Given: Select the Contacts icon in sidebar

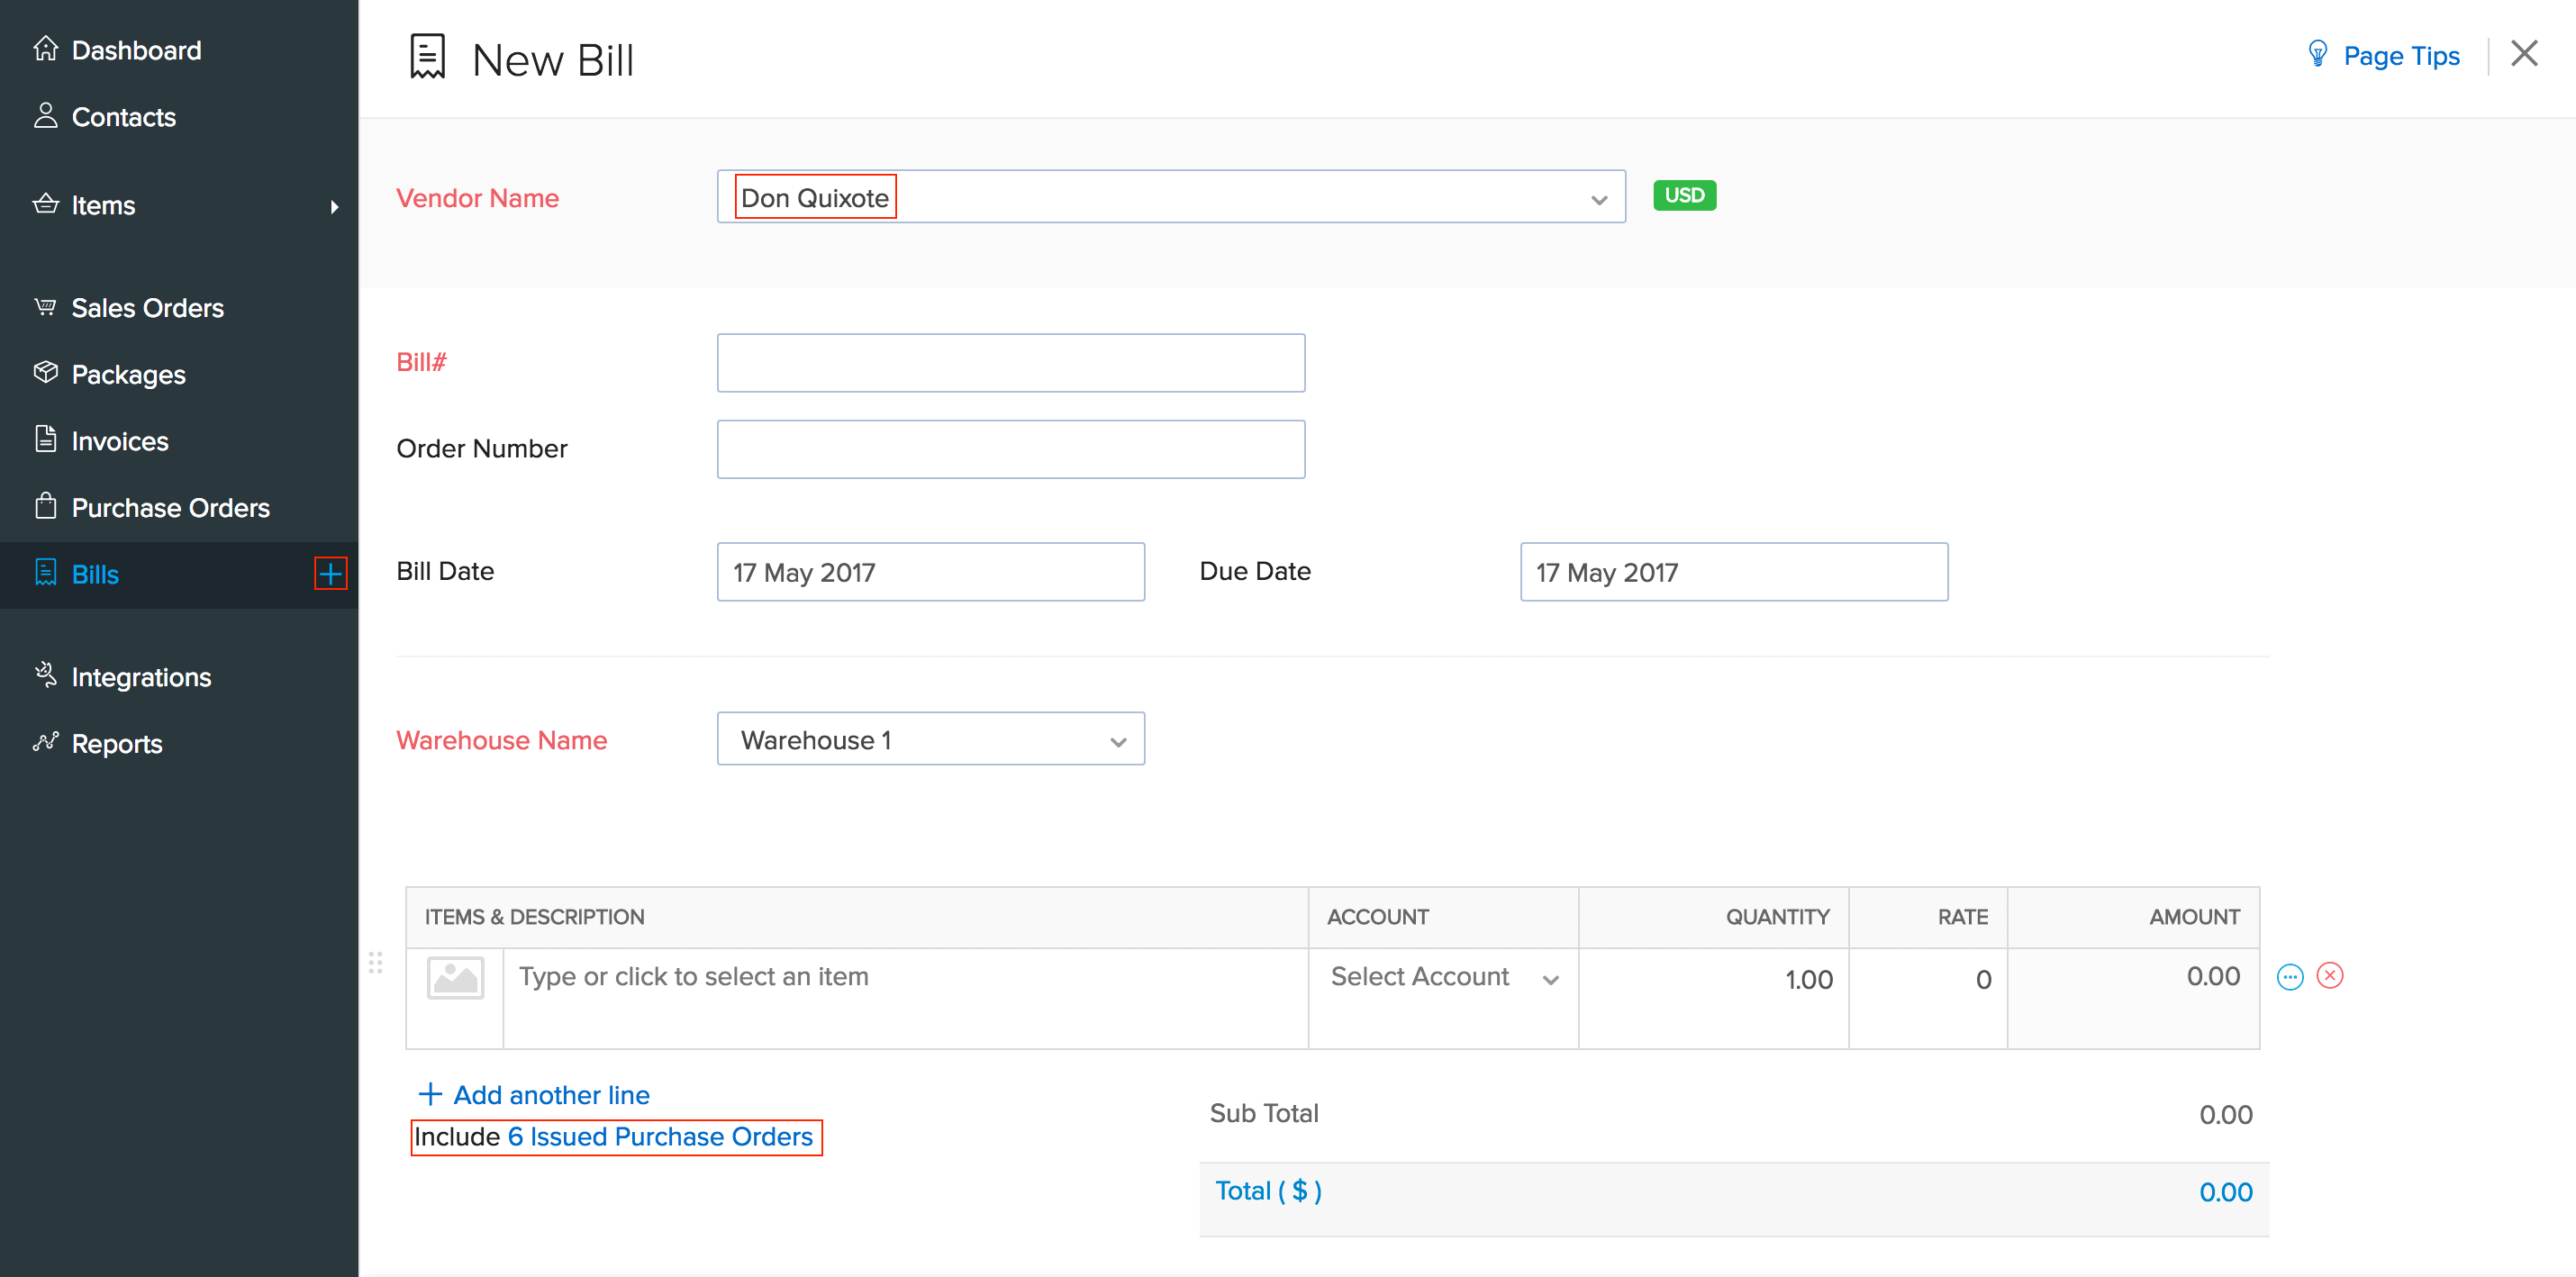Looking at the screenshot, I should pos(46,115).
